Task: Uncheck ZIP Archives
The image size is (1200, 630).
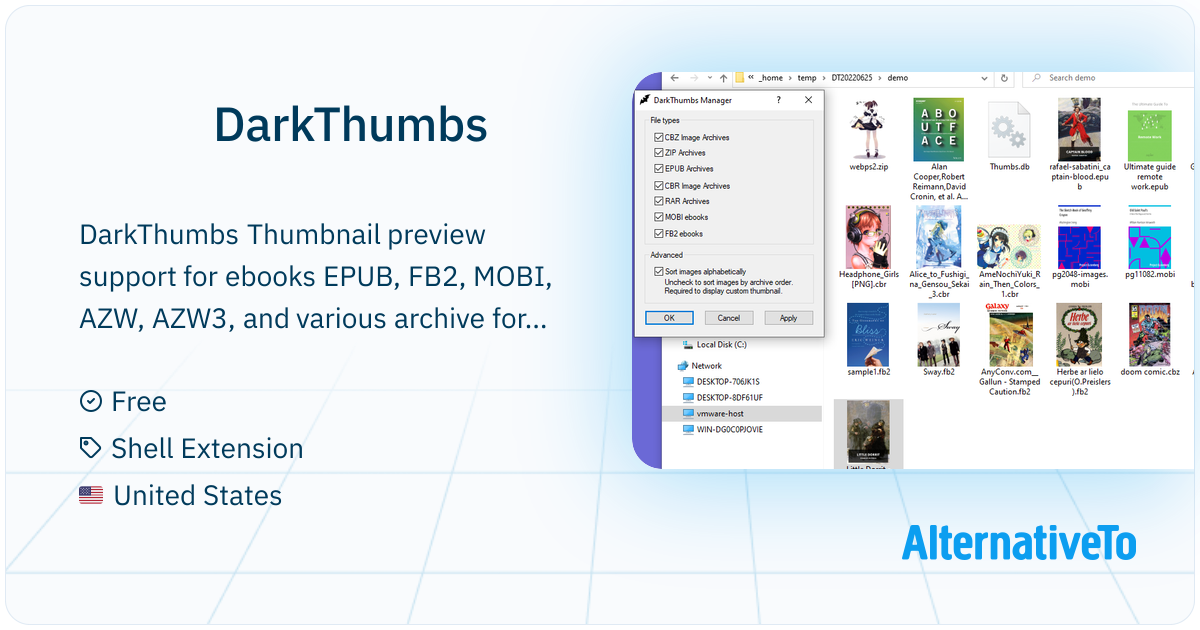Action: 658,153
